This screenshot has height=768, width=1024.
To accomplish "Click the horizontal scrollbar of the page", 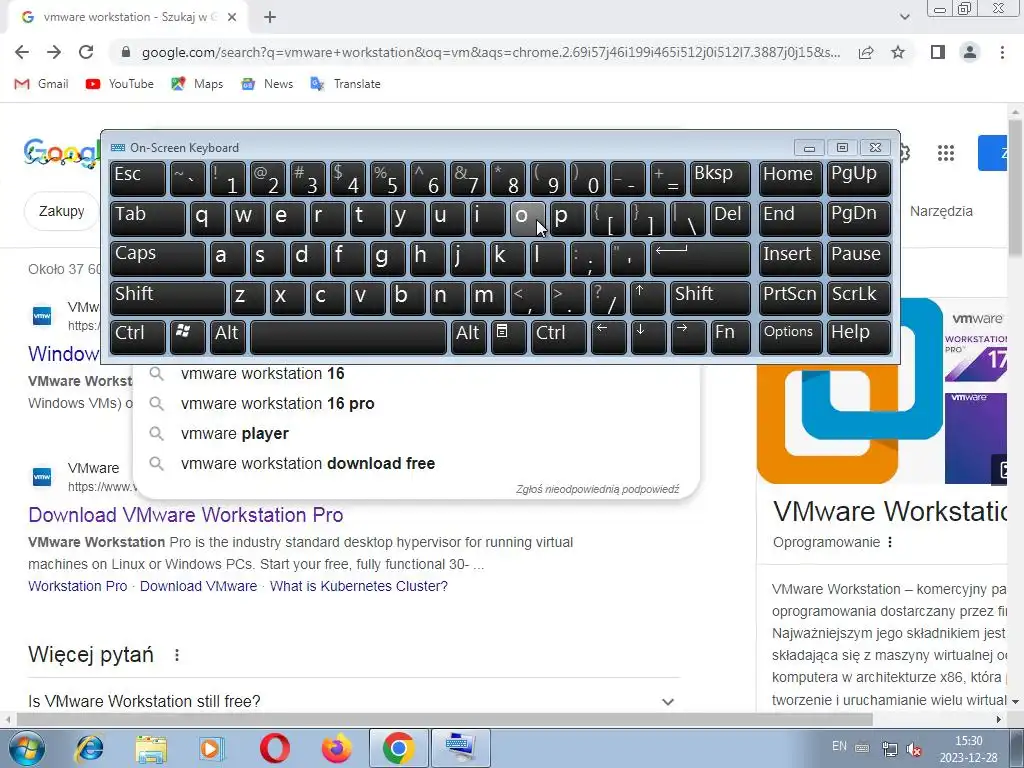I will pyautogui.click(x=444, y=719).
